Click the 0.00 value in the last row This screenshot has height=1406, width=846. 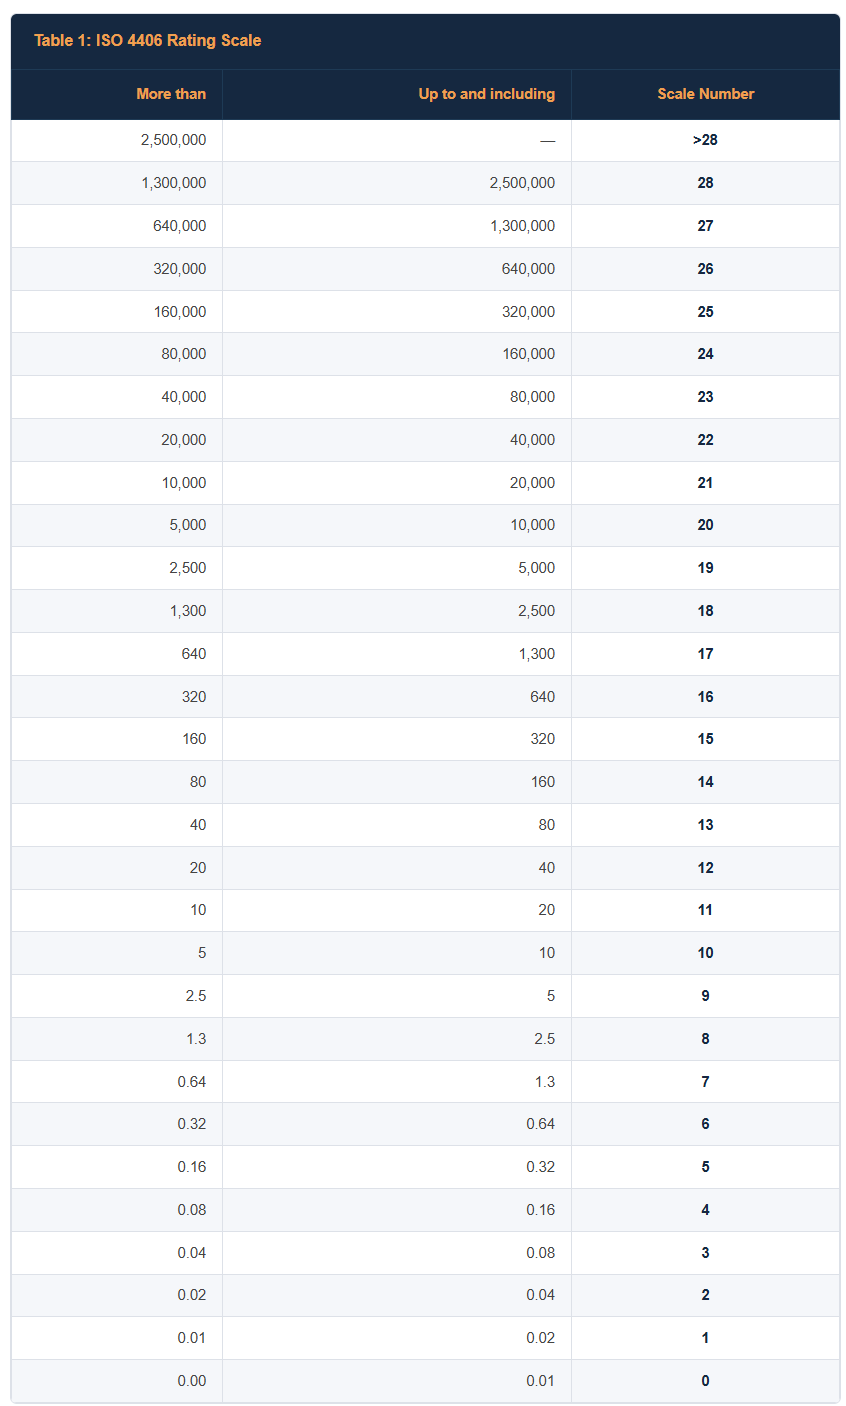192,1381
